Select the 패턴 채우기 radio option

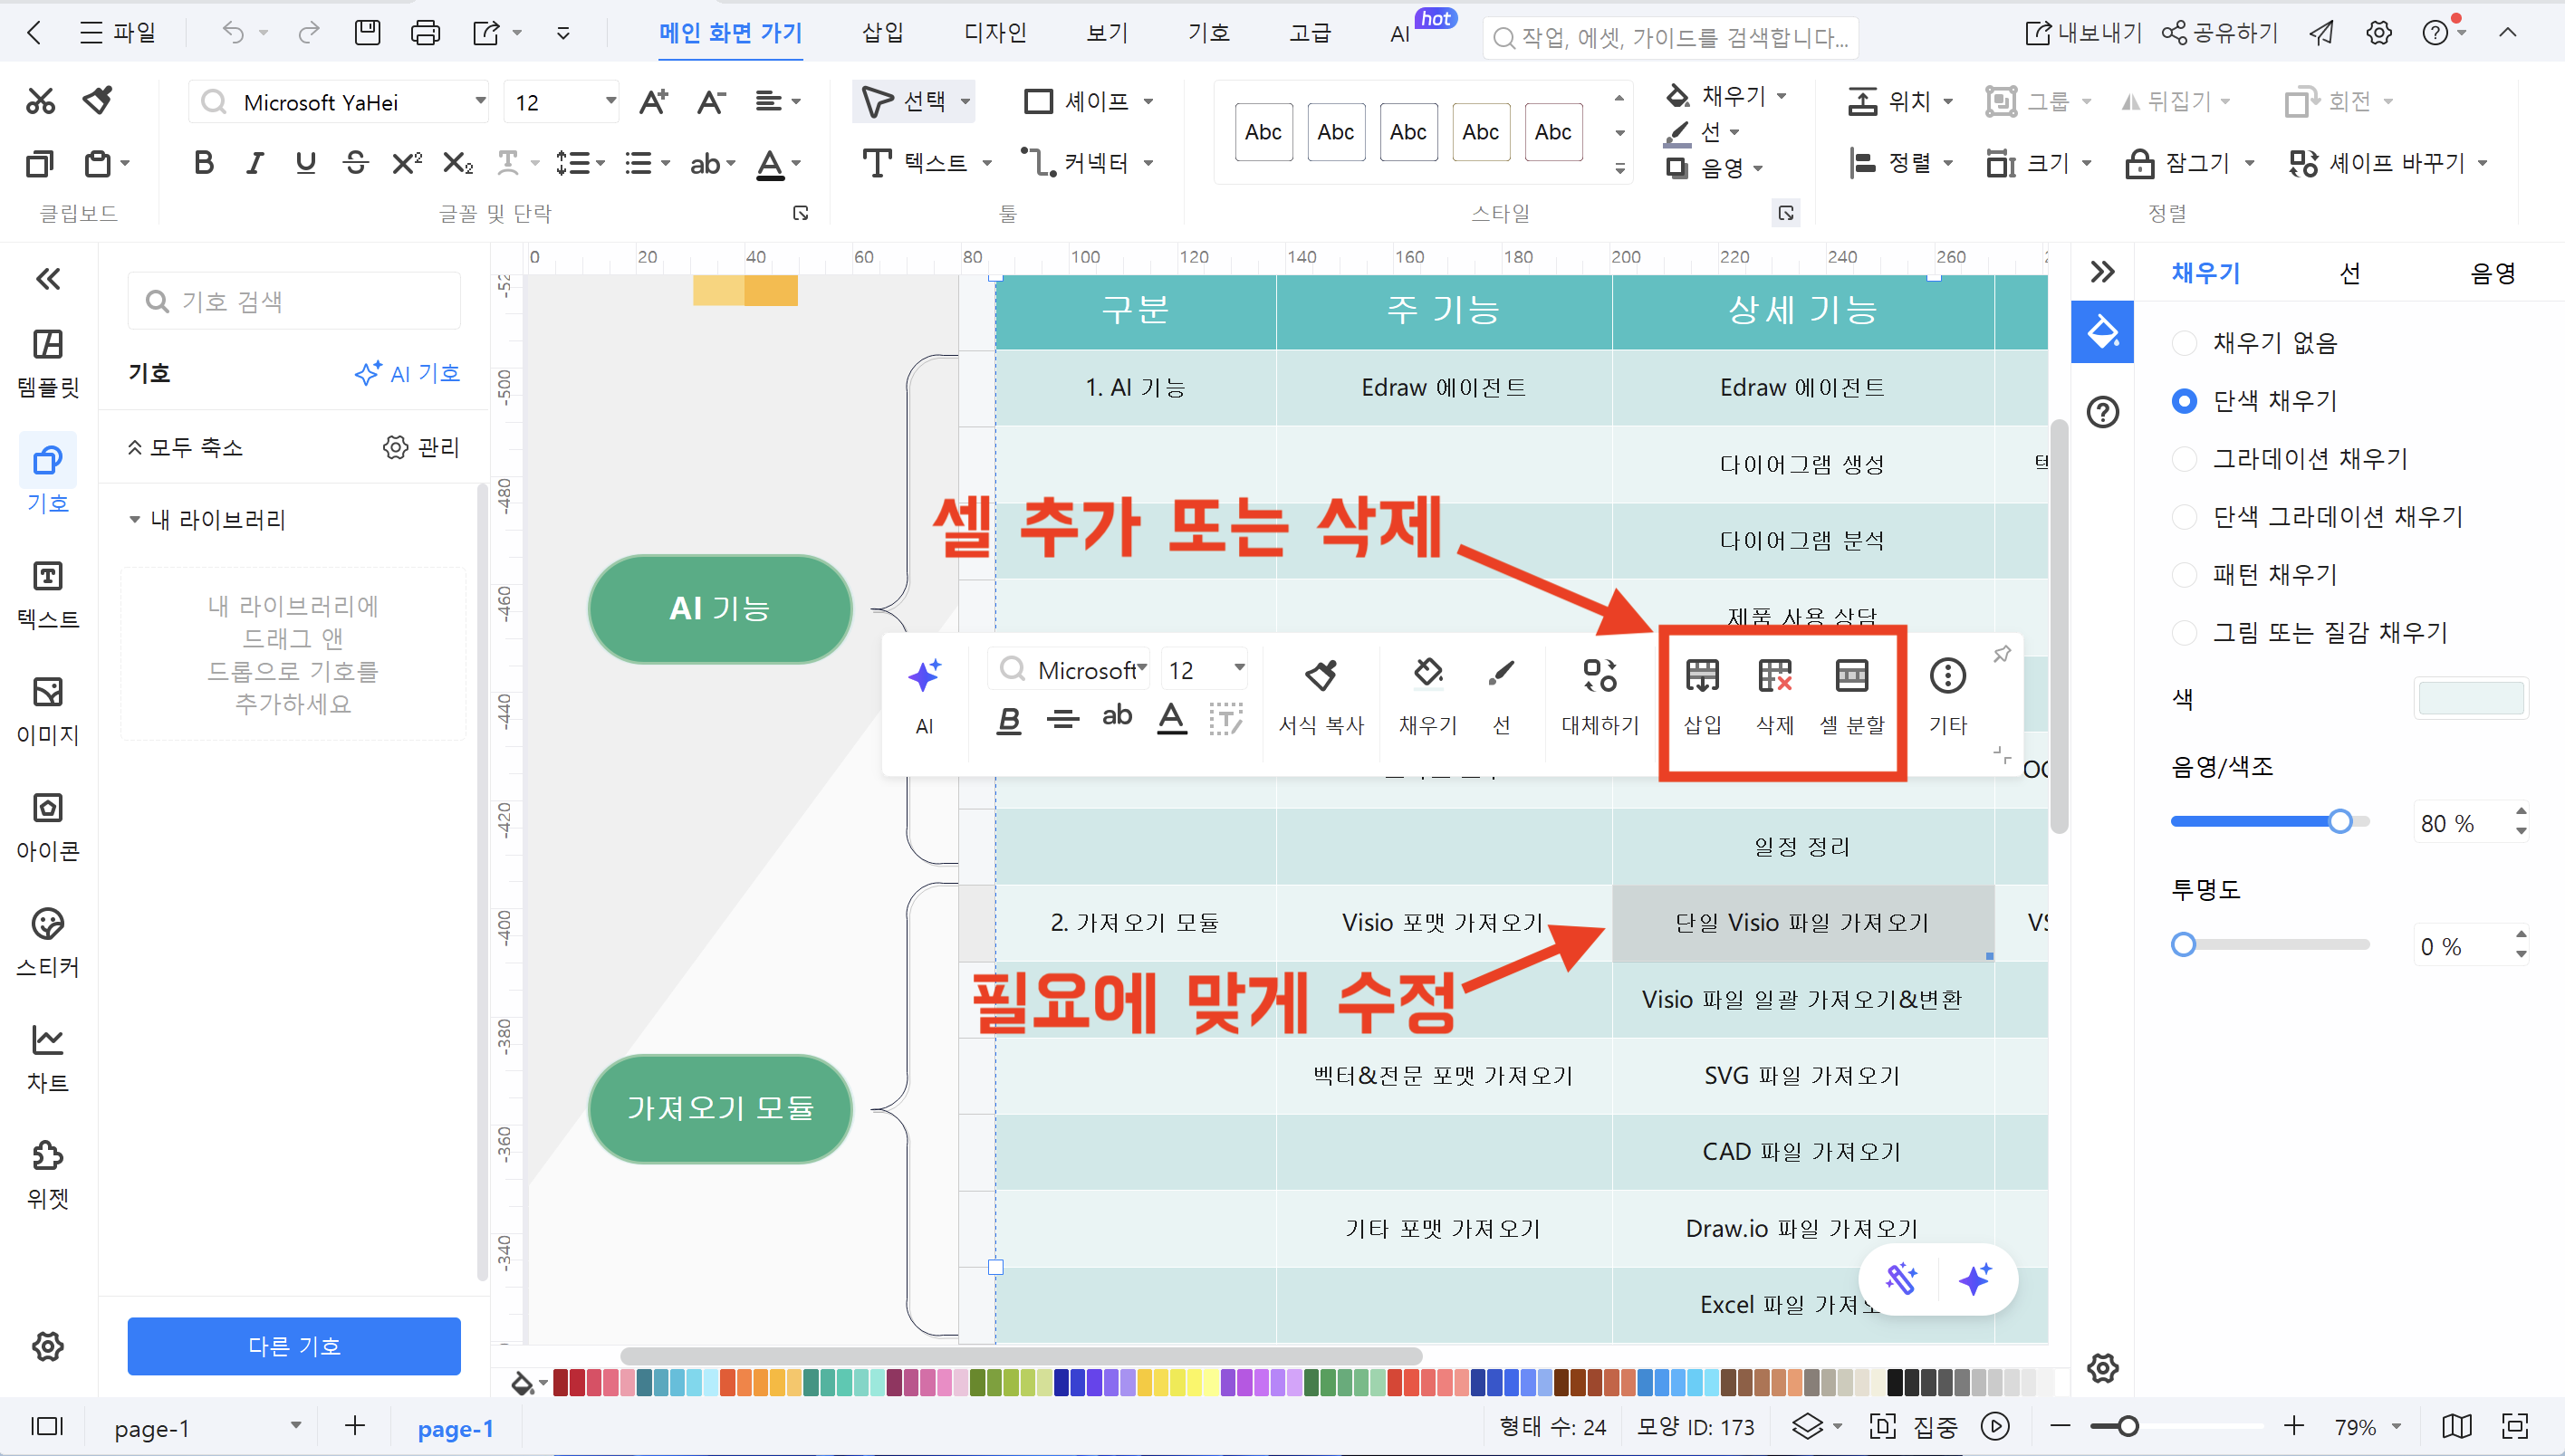point(2184,574)
